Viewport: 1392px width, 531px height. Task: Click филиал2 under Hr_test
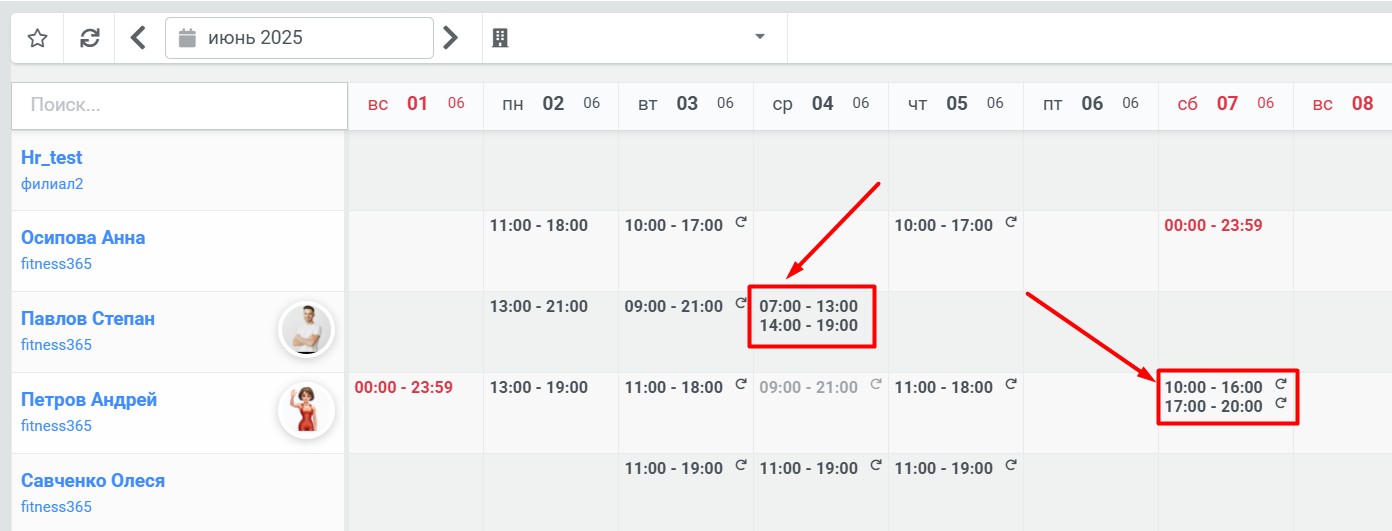50,184
